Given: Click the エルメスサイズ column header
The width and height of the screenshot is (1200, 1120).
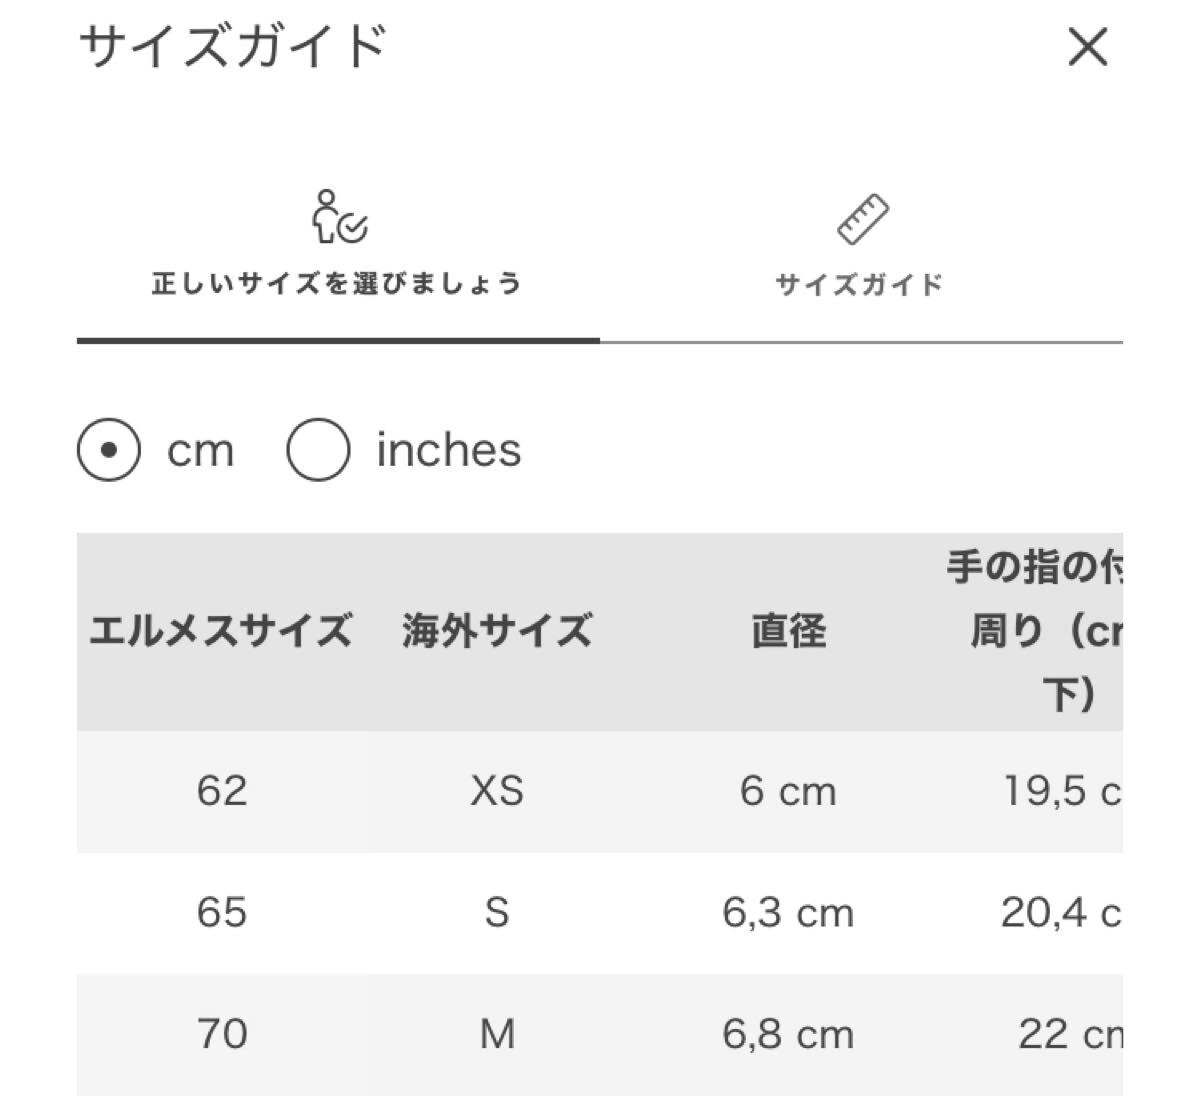Looking at the screenshot, I should tap(221, 631).
